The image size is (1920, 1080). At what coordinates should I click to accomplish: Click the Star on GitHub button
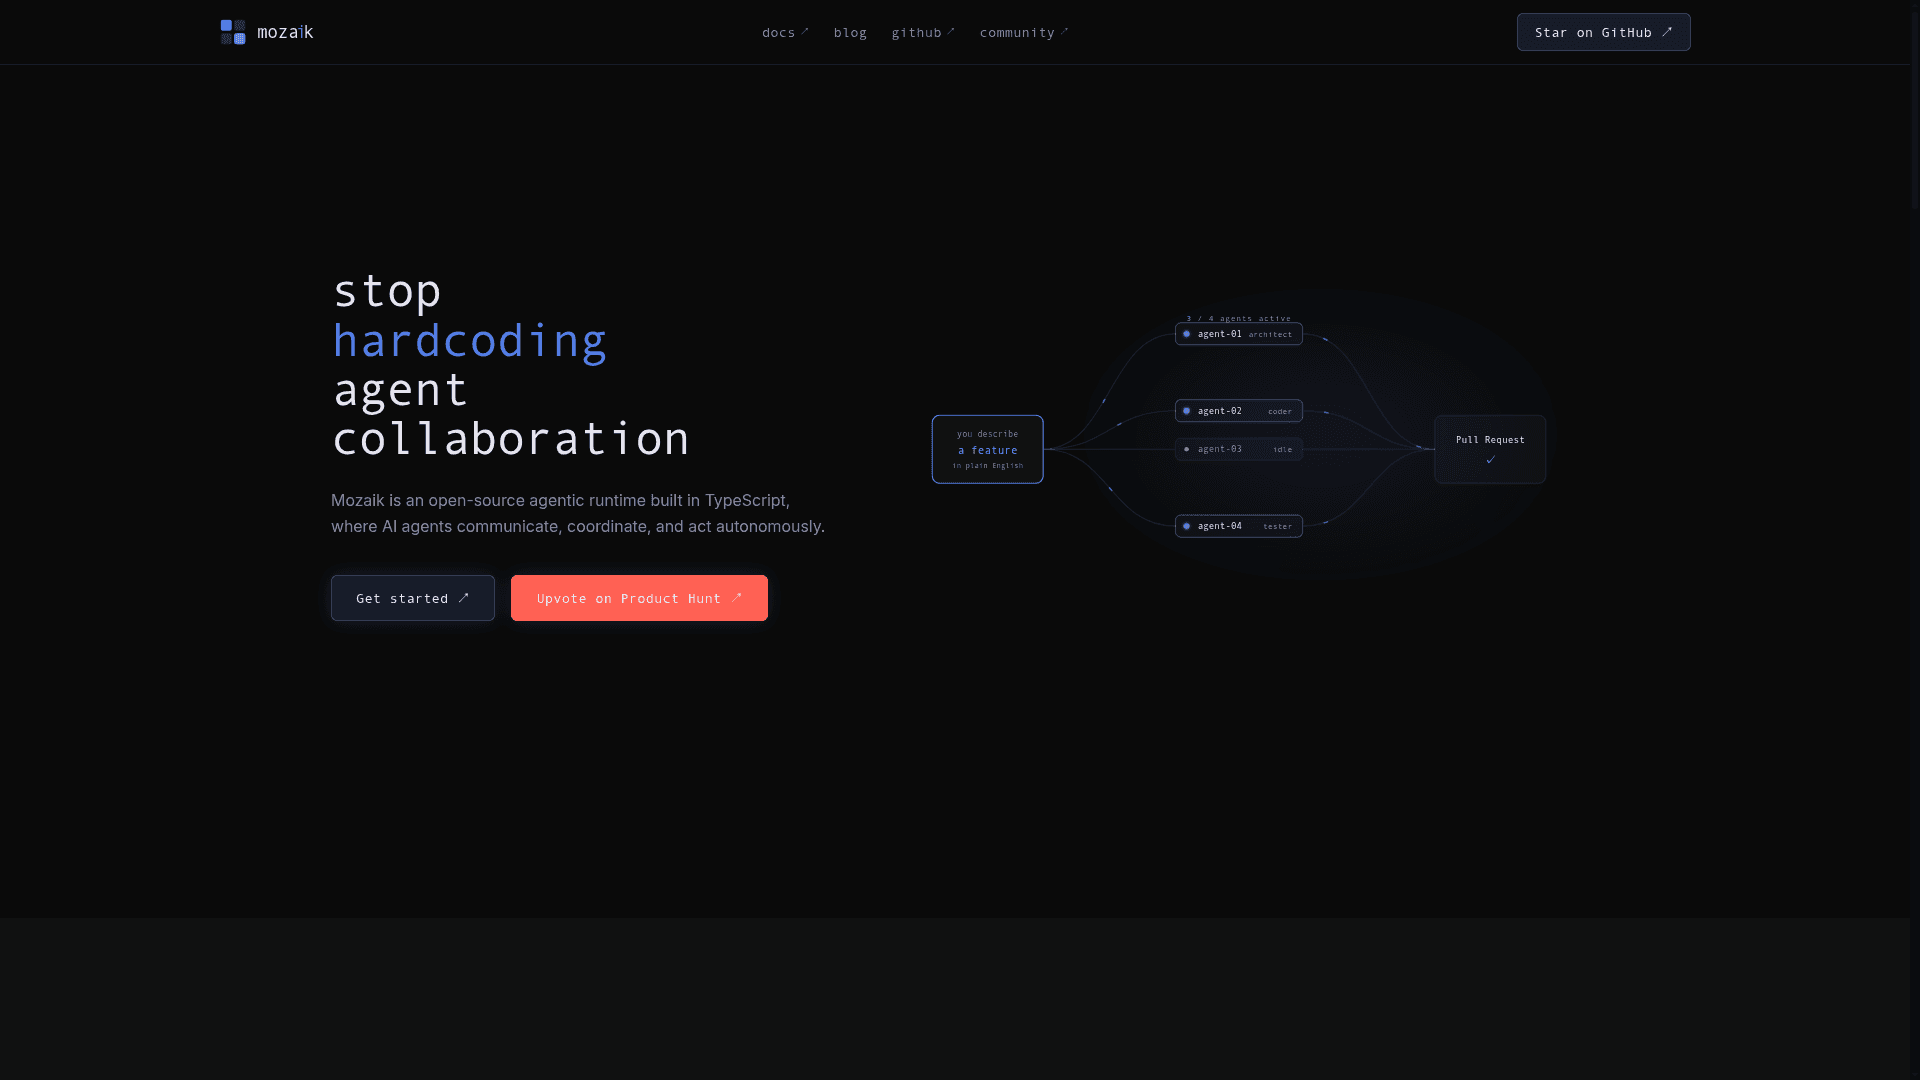tap(1603, 32)
